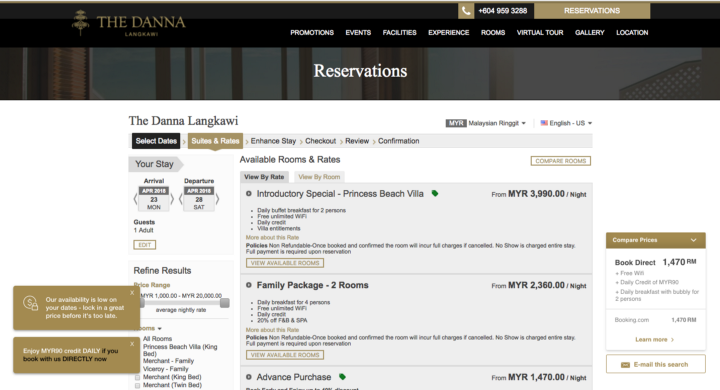This screenshot has width=720, height=390.
Task: Click the maximum price slider handle
Action: coord(225,303)
